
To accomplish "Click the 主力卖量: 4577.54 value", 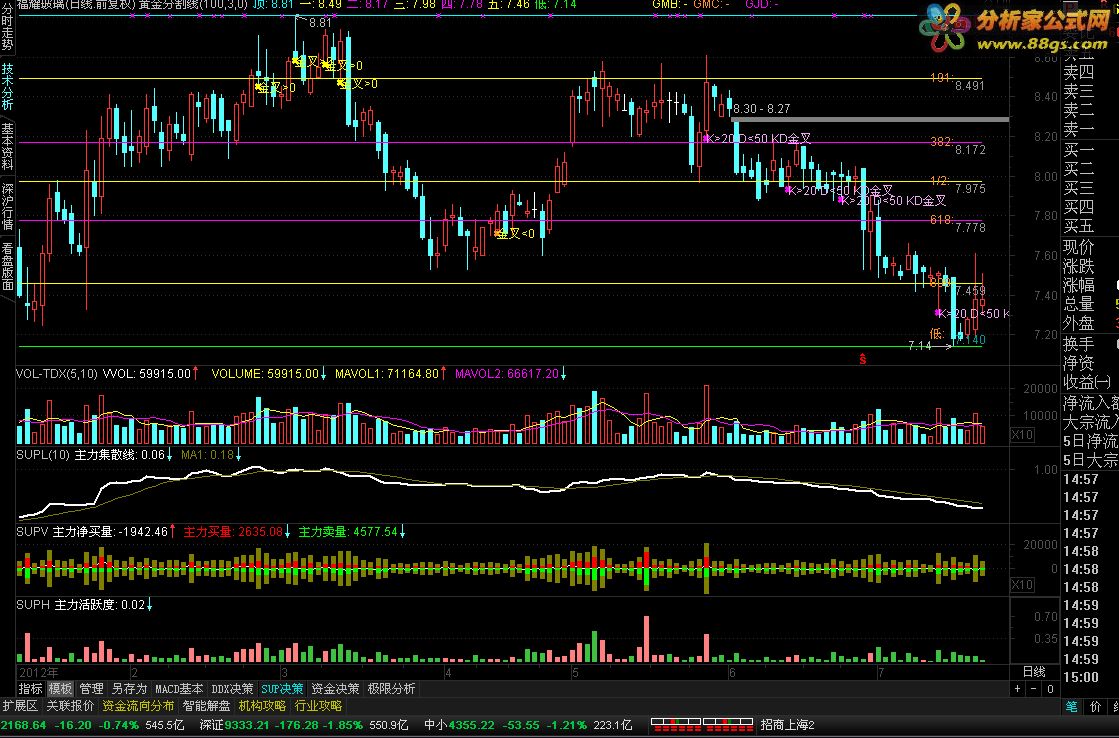I will (x=348, y=532).
